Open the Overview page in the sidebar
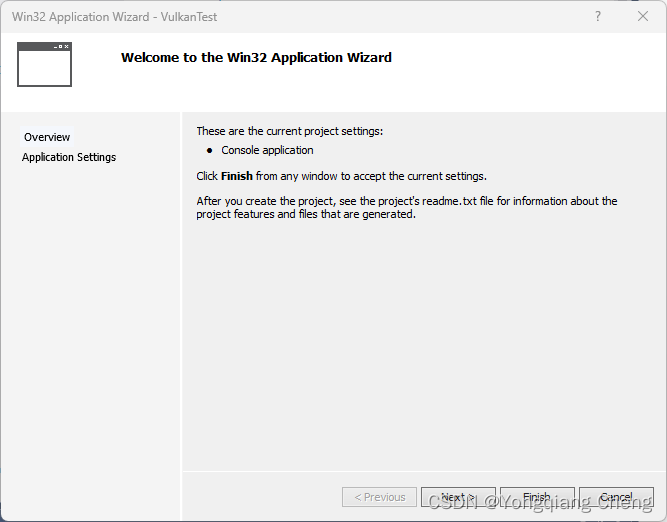The image size is (667, 522). (47, 137)
